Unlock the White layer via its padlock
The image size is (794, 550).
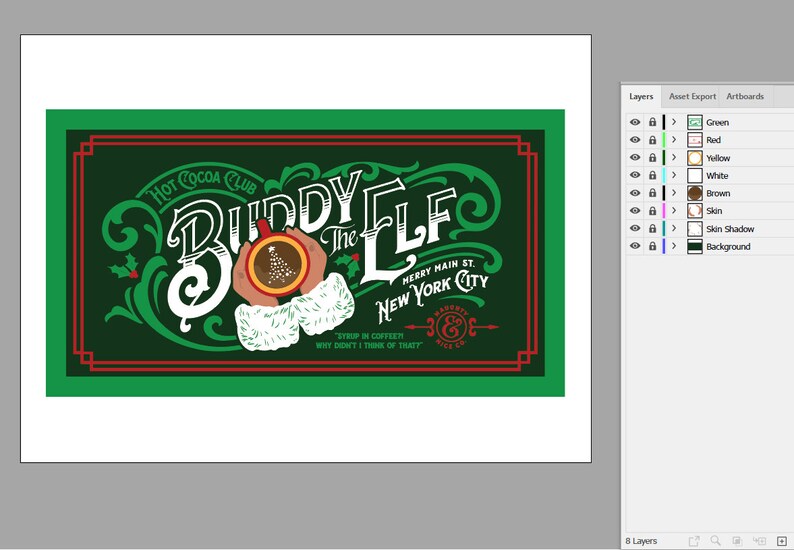click(652, 175)
